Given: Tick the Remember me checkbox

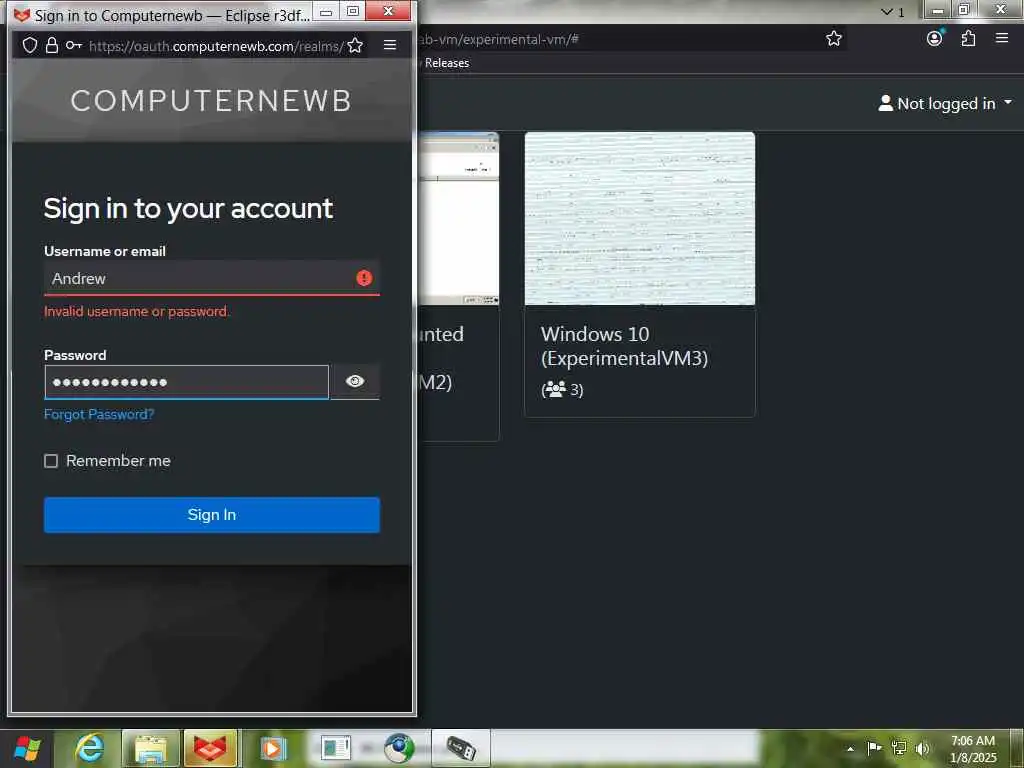Looking at the screenshot, I should tap(51, 461).
